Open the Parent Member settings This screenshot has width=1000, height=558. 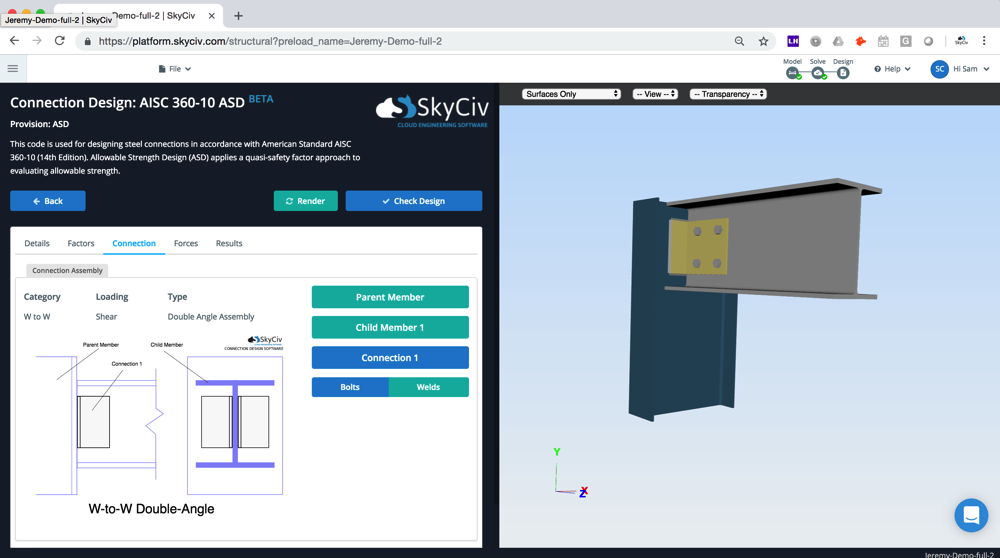click(390, 297)
